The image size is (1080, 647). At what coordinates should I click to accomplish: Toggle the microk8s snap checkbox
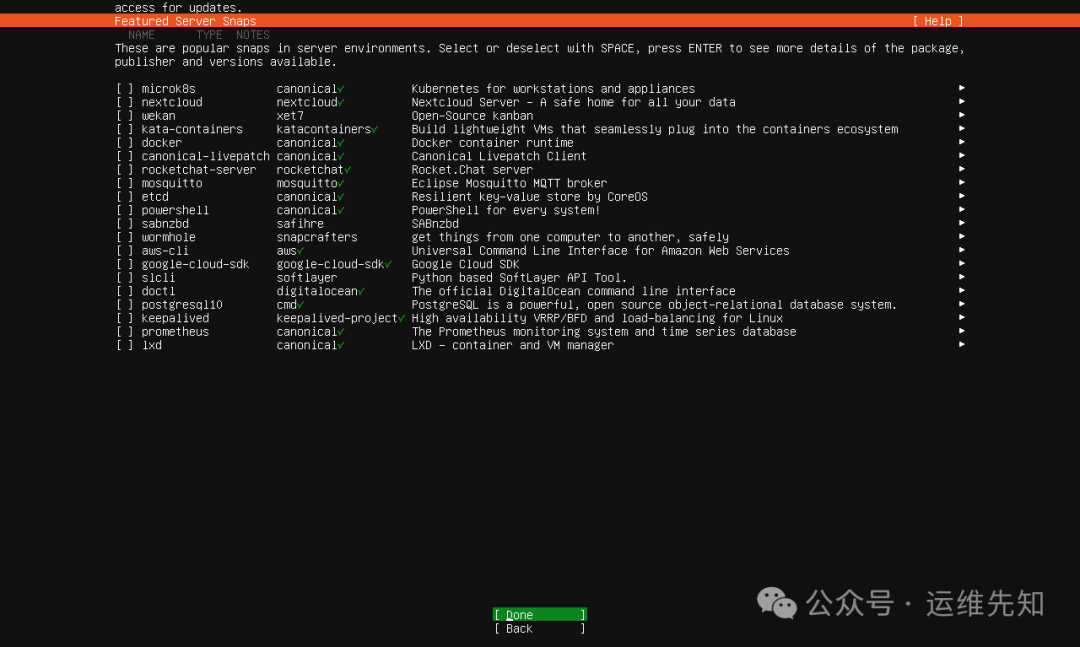(125, 89)
